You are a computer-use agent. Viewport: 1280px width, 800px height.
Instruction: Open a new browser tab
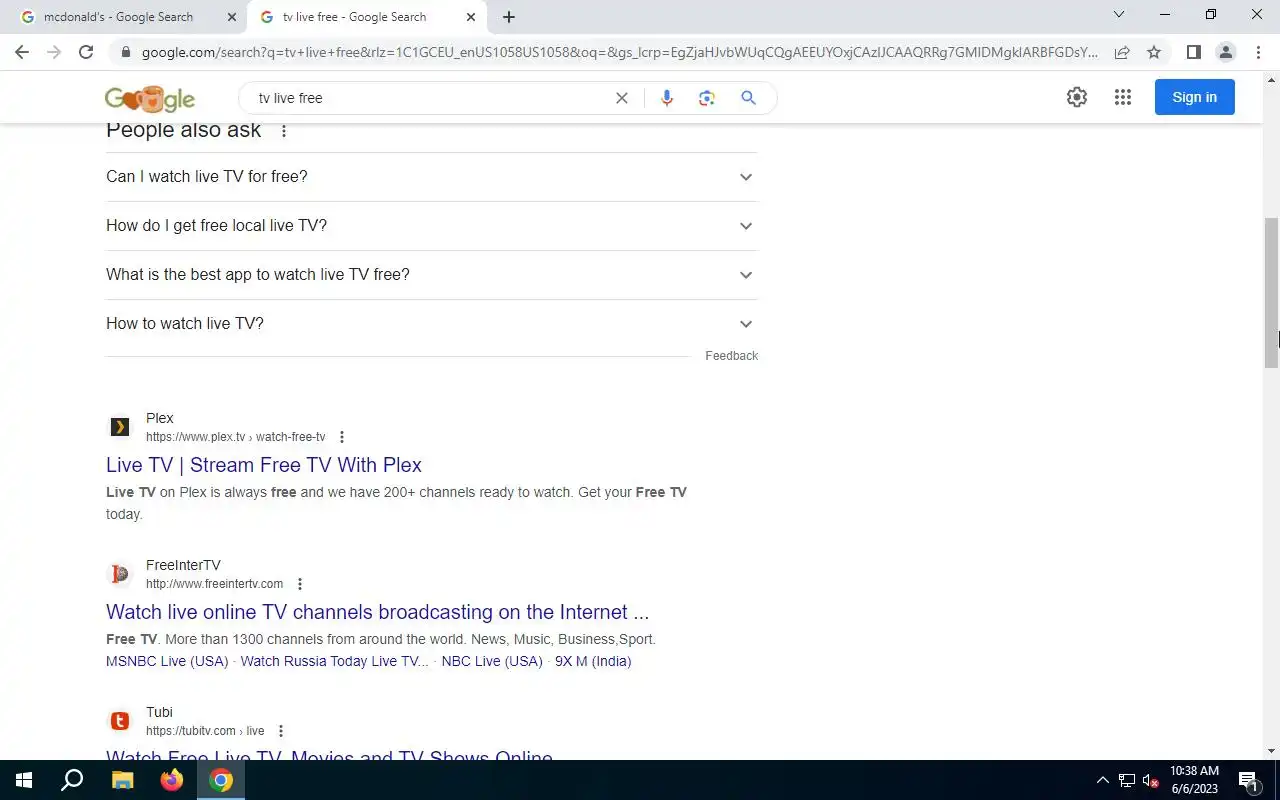pyautogui.click(x=509, y=17)
